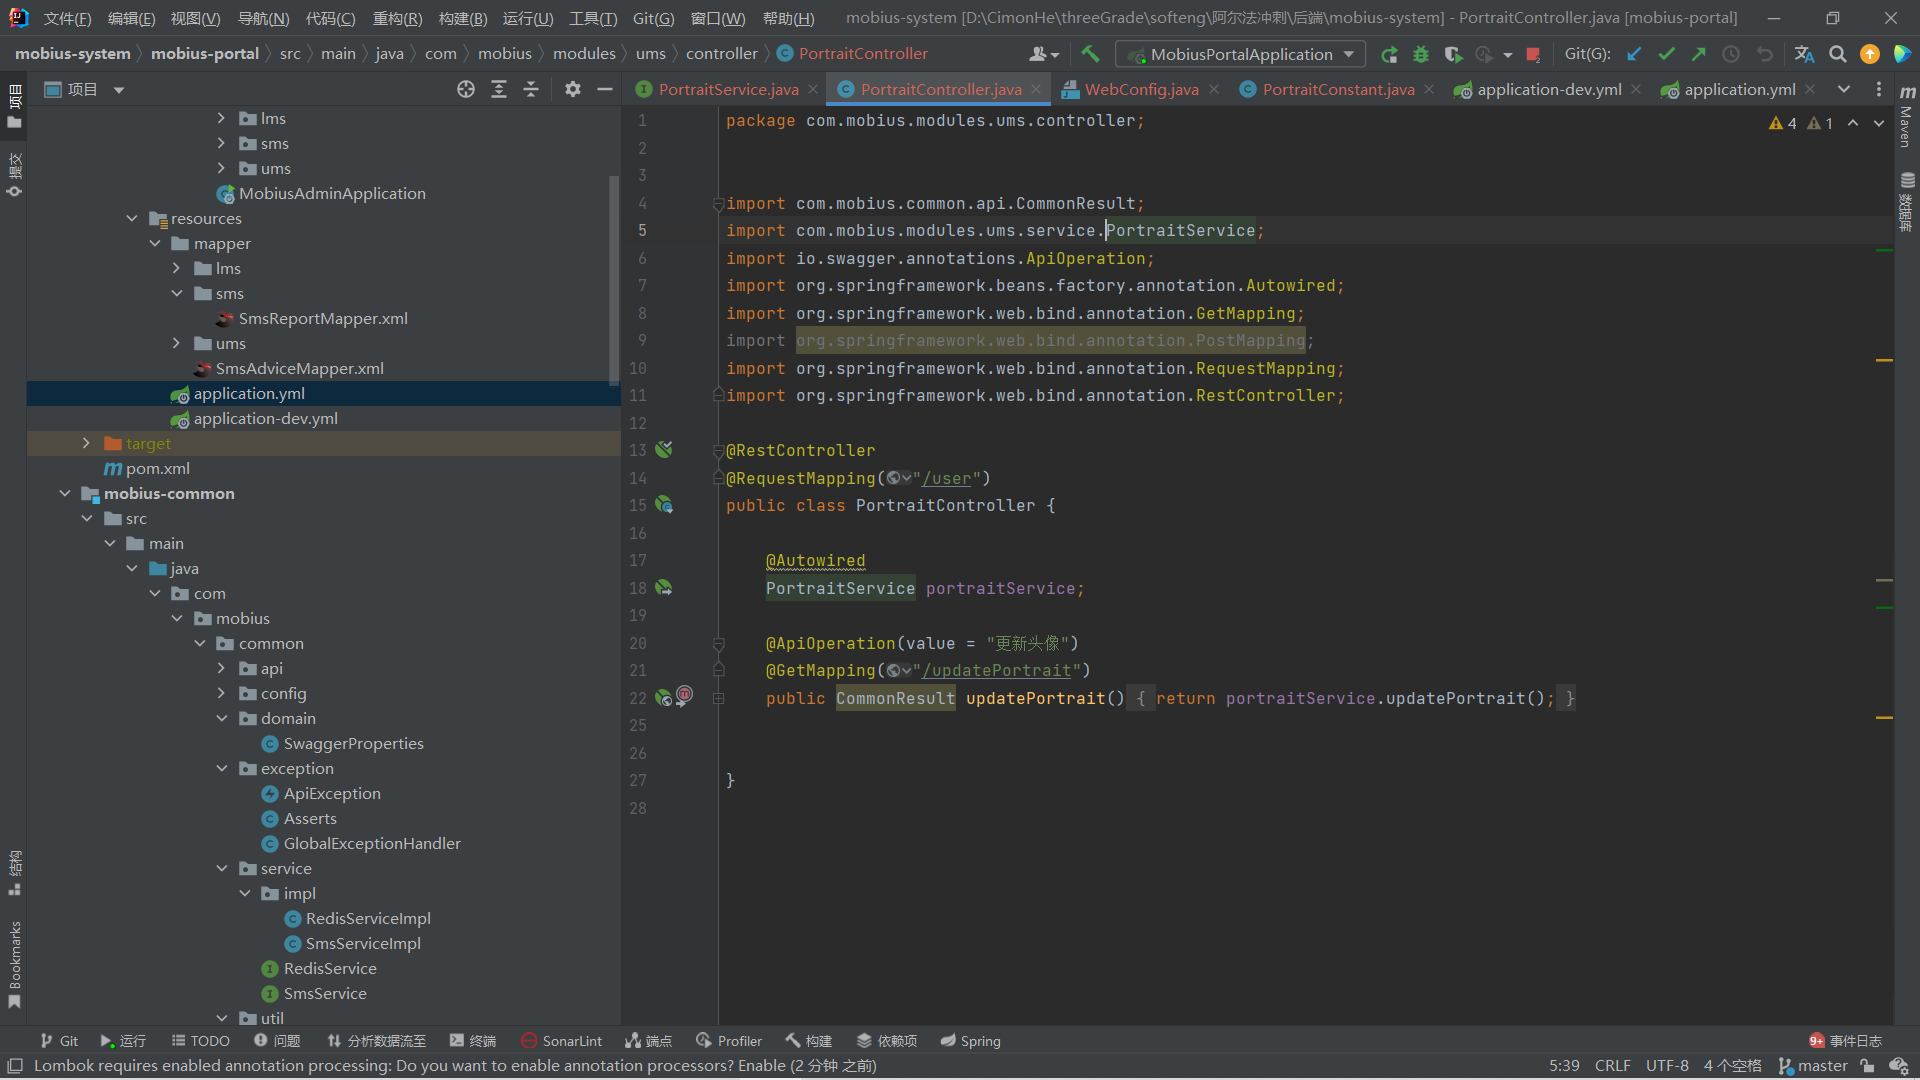The width and height of the screenshot is (1920, 1080).
Task: Click the gutter Spring bean icon on line 13
Action: (x=664, y=450)
